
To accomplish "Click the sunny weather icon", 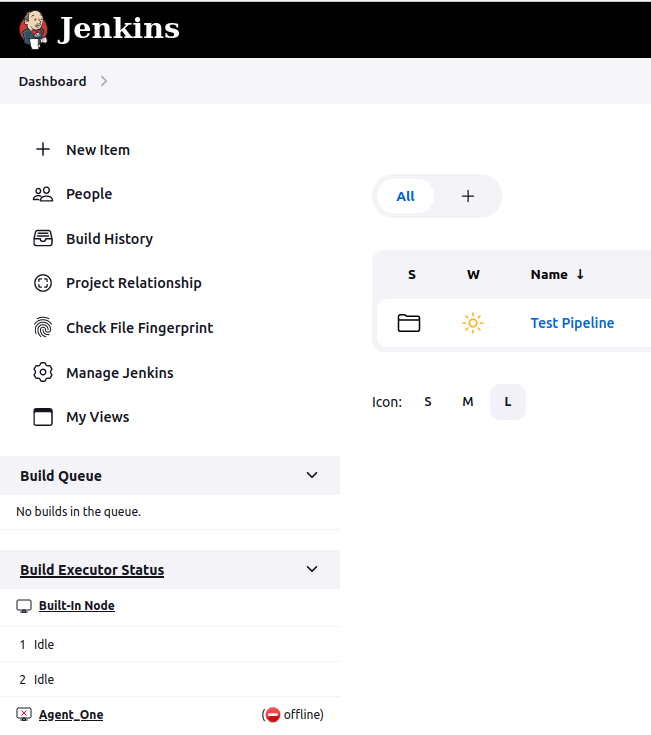I will 473,323.
